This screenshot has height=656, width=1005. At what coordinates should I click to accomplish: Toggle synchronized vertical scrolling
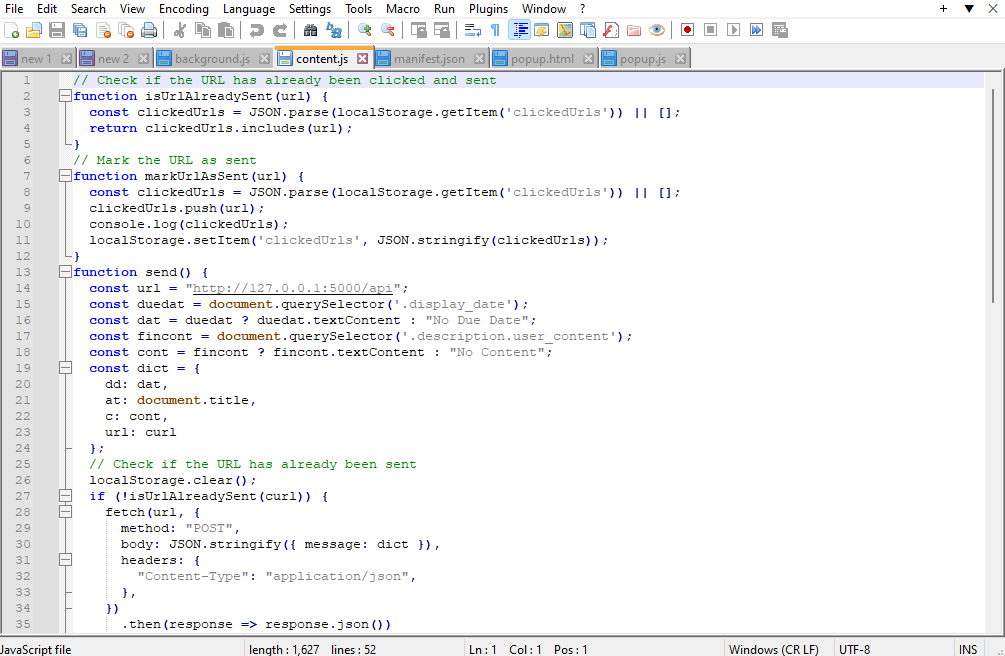point(419,30)
